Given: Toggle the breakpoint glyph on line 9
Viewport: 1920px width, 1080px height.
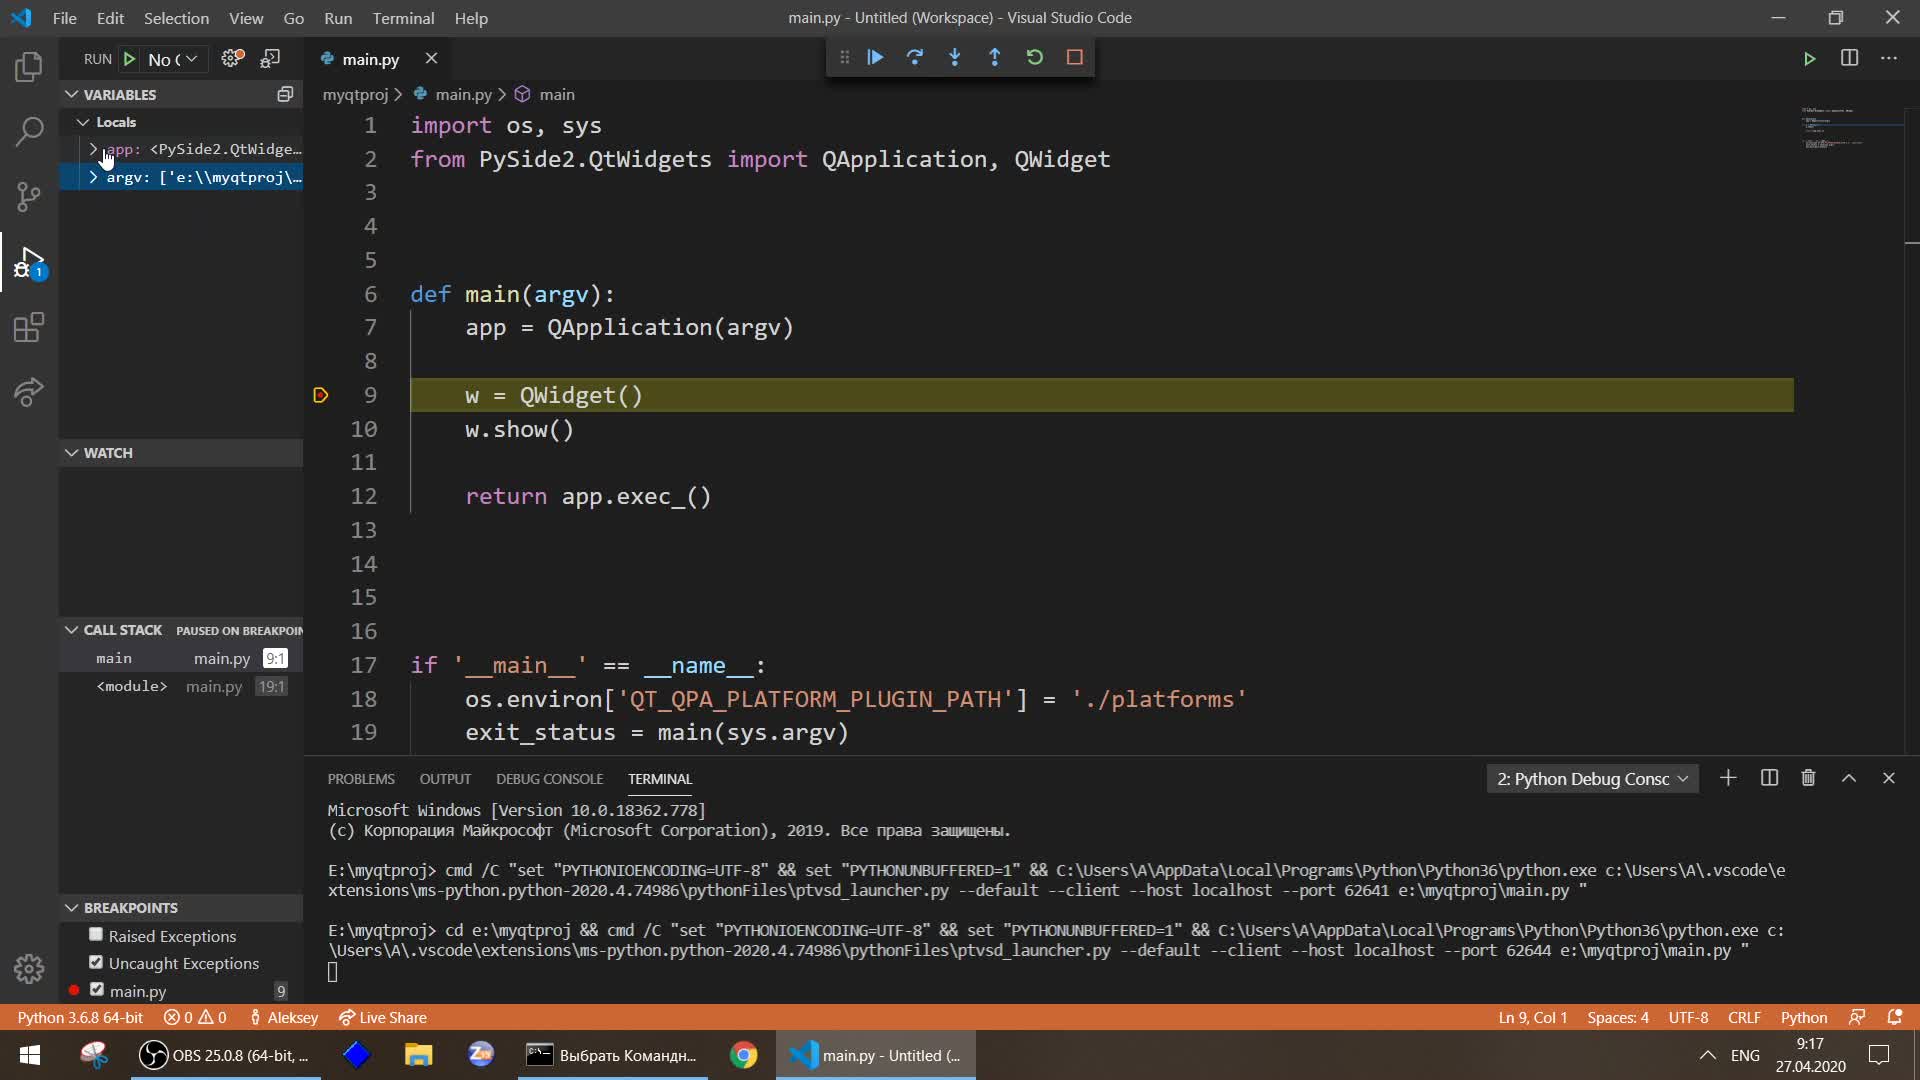Looking at the screenshot, I should (321, 395).
